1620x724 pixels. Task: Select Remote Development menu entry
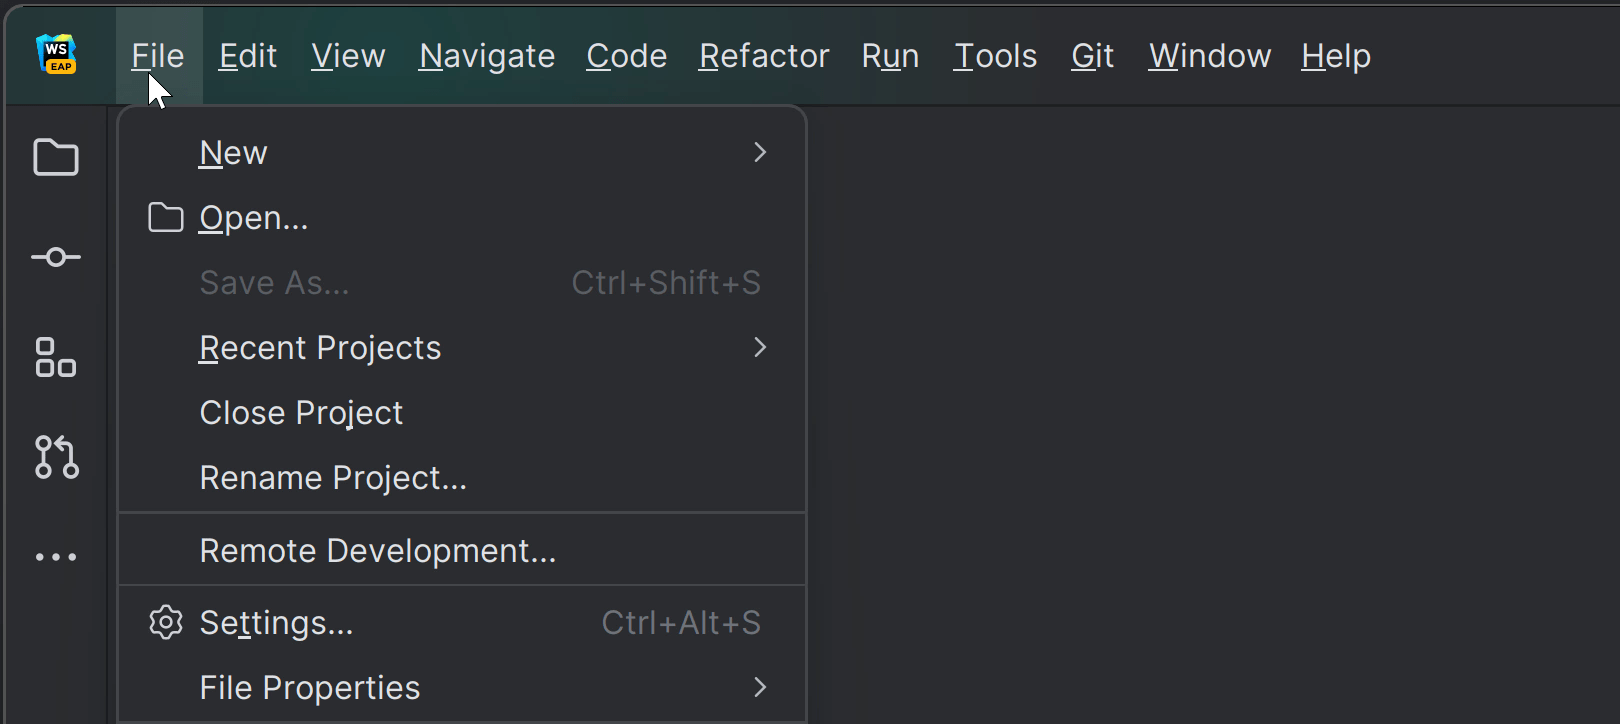point(377,551)
